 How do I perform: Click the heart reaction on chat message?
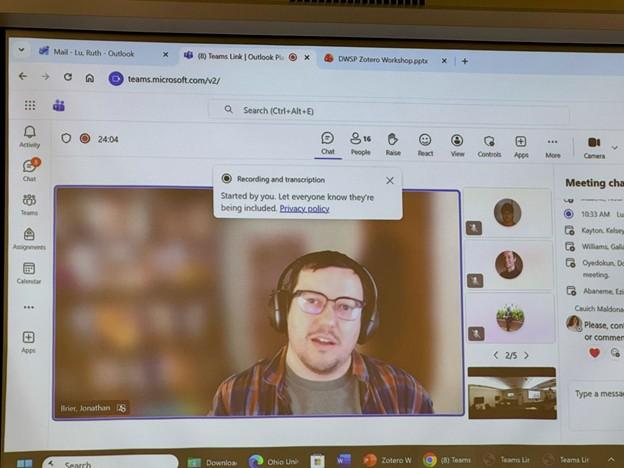(x=594, y=353)
